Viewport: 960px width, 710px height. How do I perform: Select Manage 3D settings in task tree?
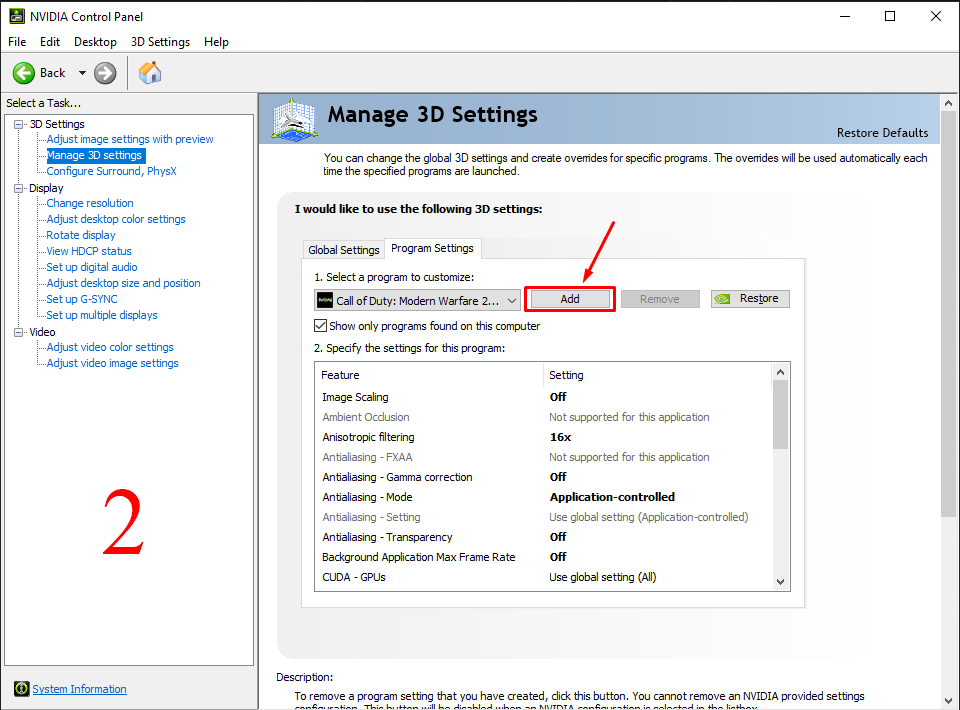pos(95,155)
